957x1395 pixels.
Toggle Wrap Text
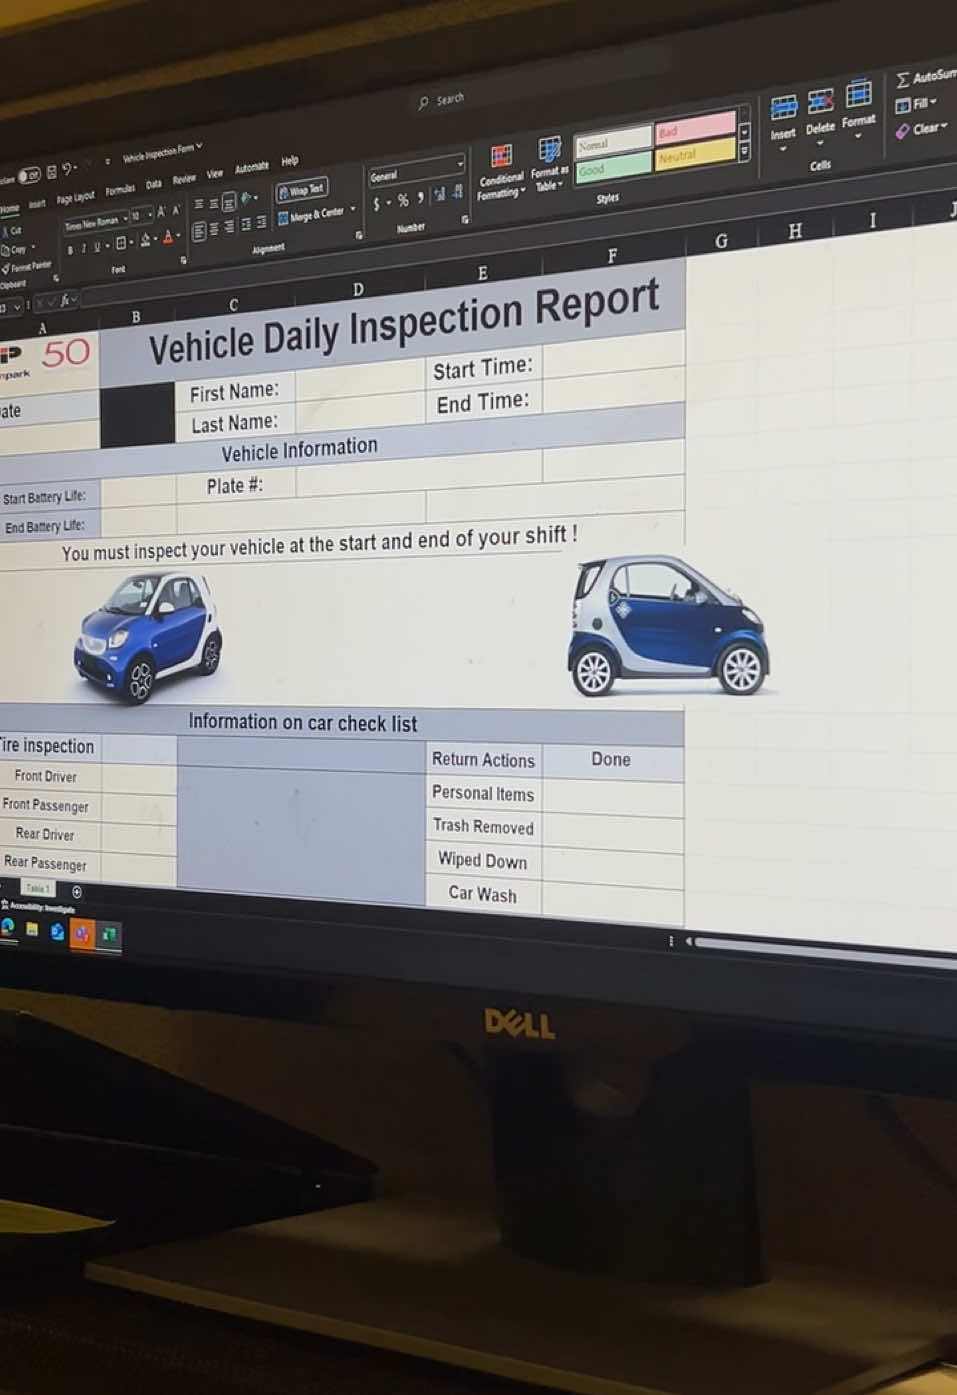[x=301, y=190]
